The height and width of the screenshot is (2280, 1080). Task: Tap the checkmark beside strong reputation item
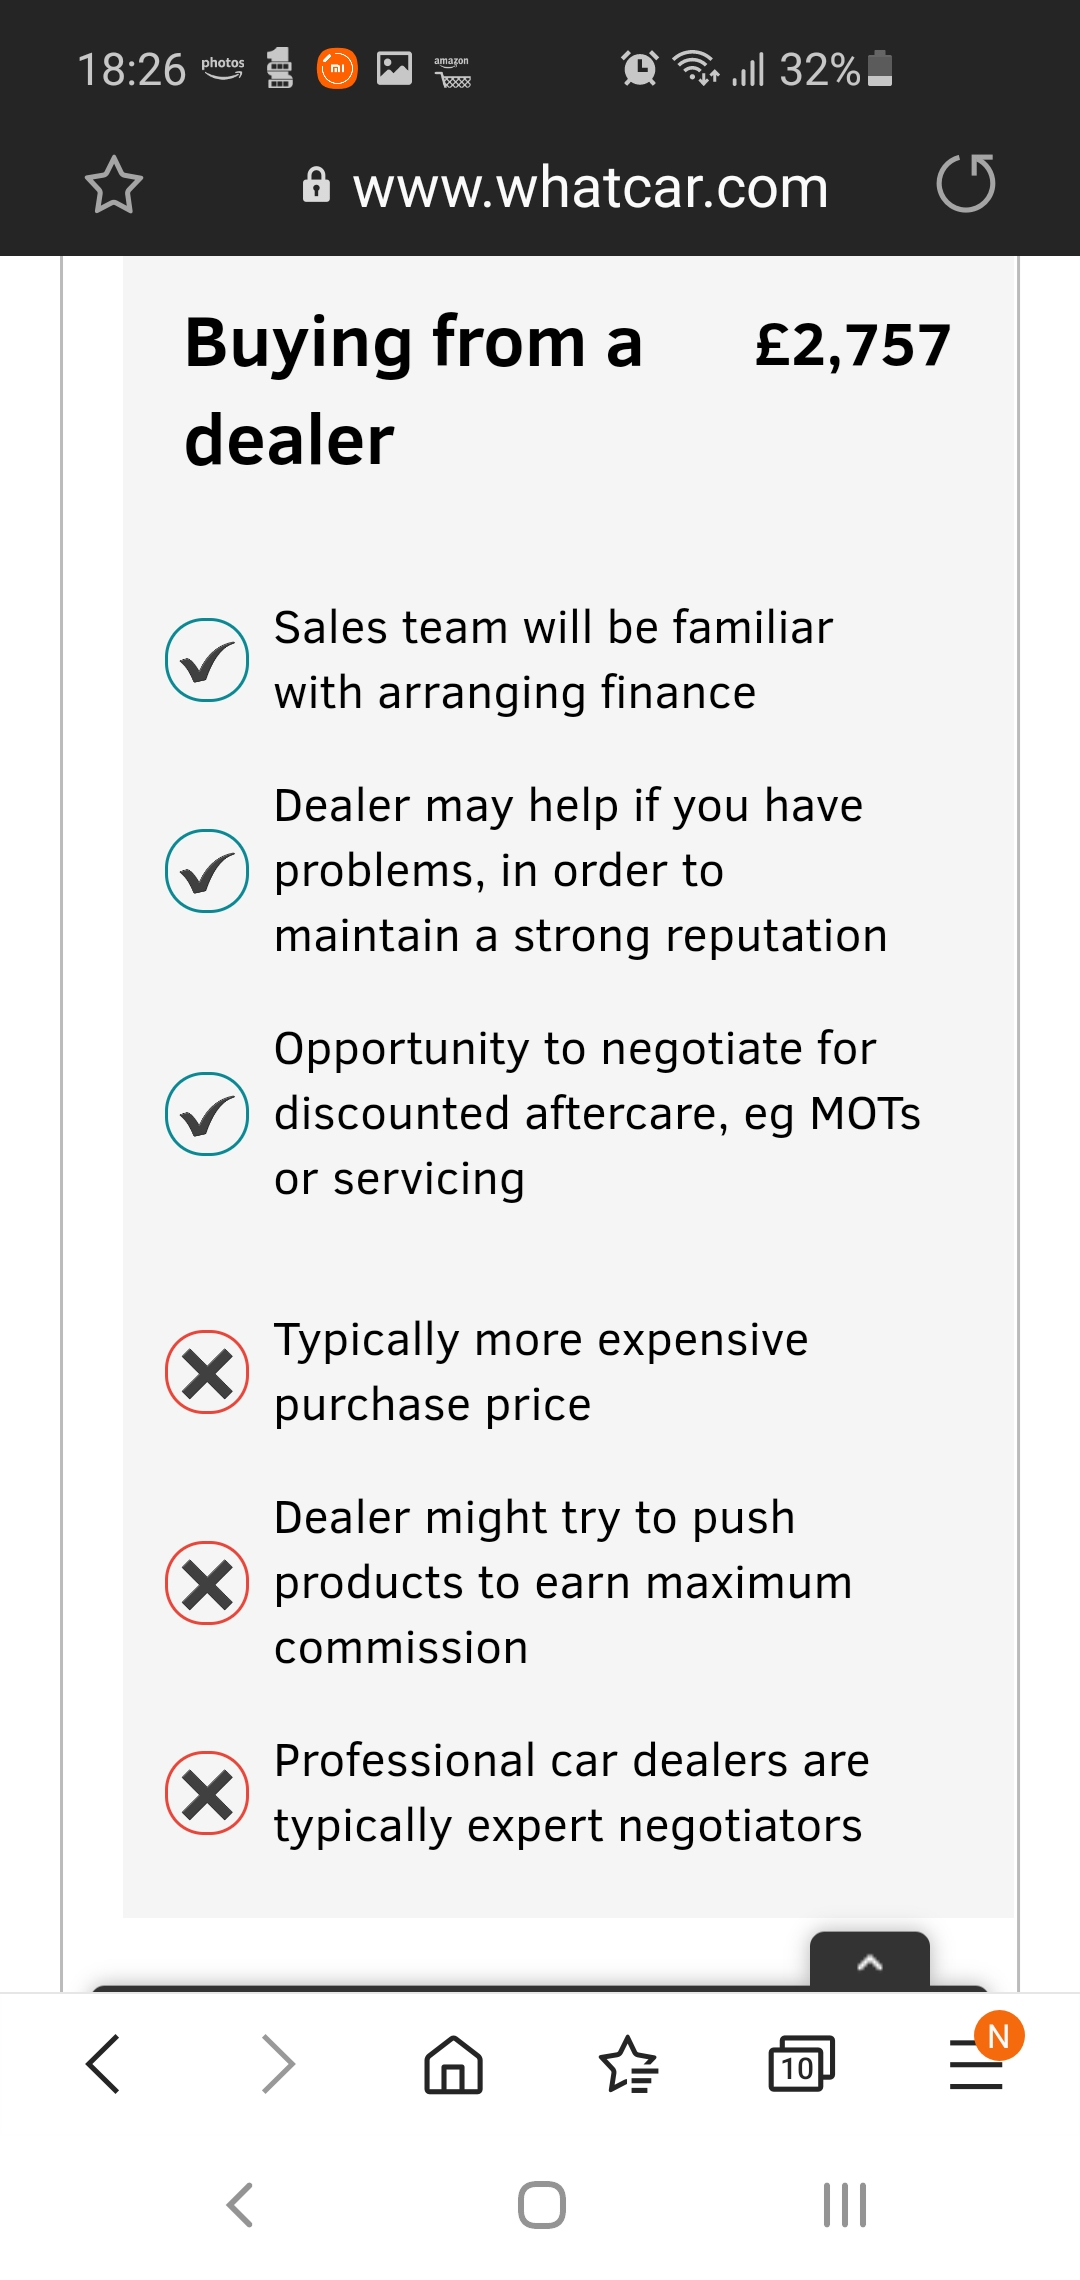click(207, 871)
